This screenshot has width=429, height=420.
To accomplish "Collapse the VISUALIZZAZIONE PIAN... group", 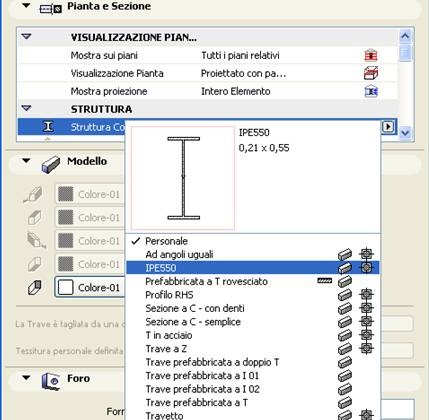I will coord(26,36).
